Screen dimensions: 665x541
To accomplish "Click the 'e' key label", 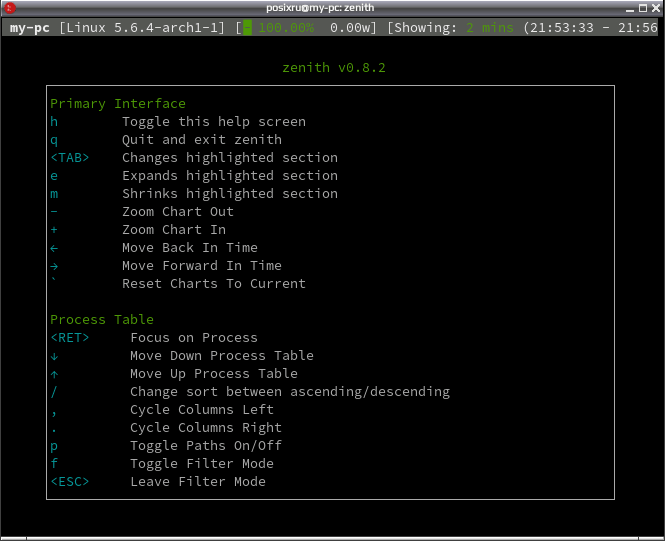I will [54, 176].
